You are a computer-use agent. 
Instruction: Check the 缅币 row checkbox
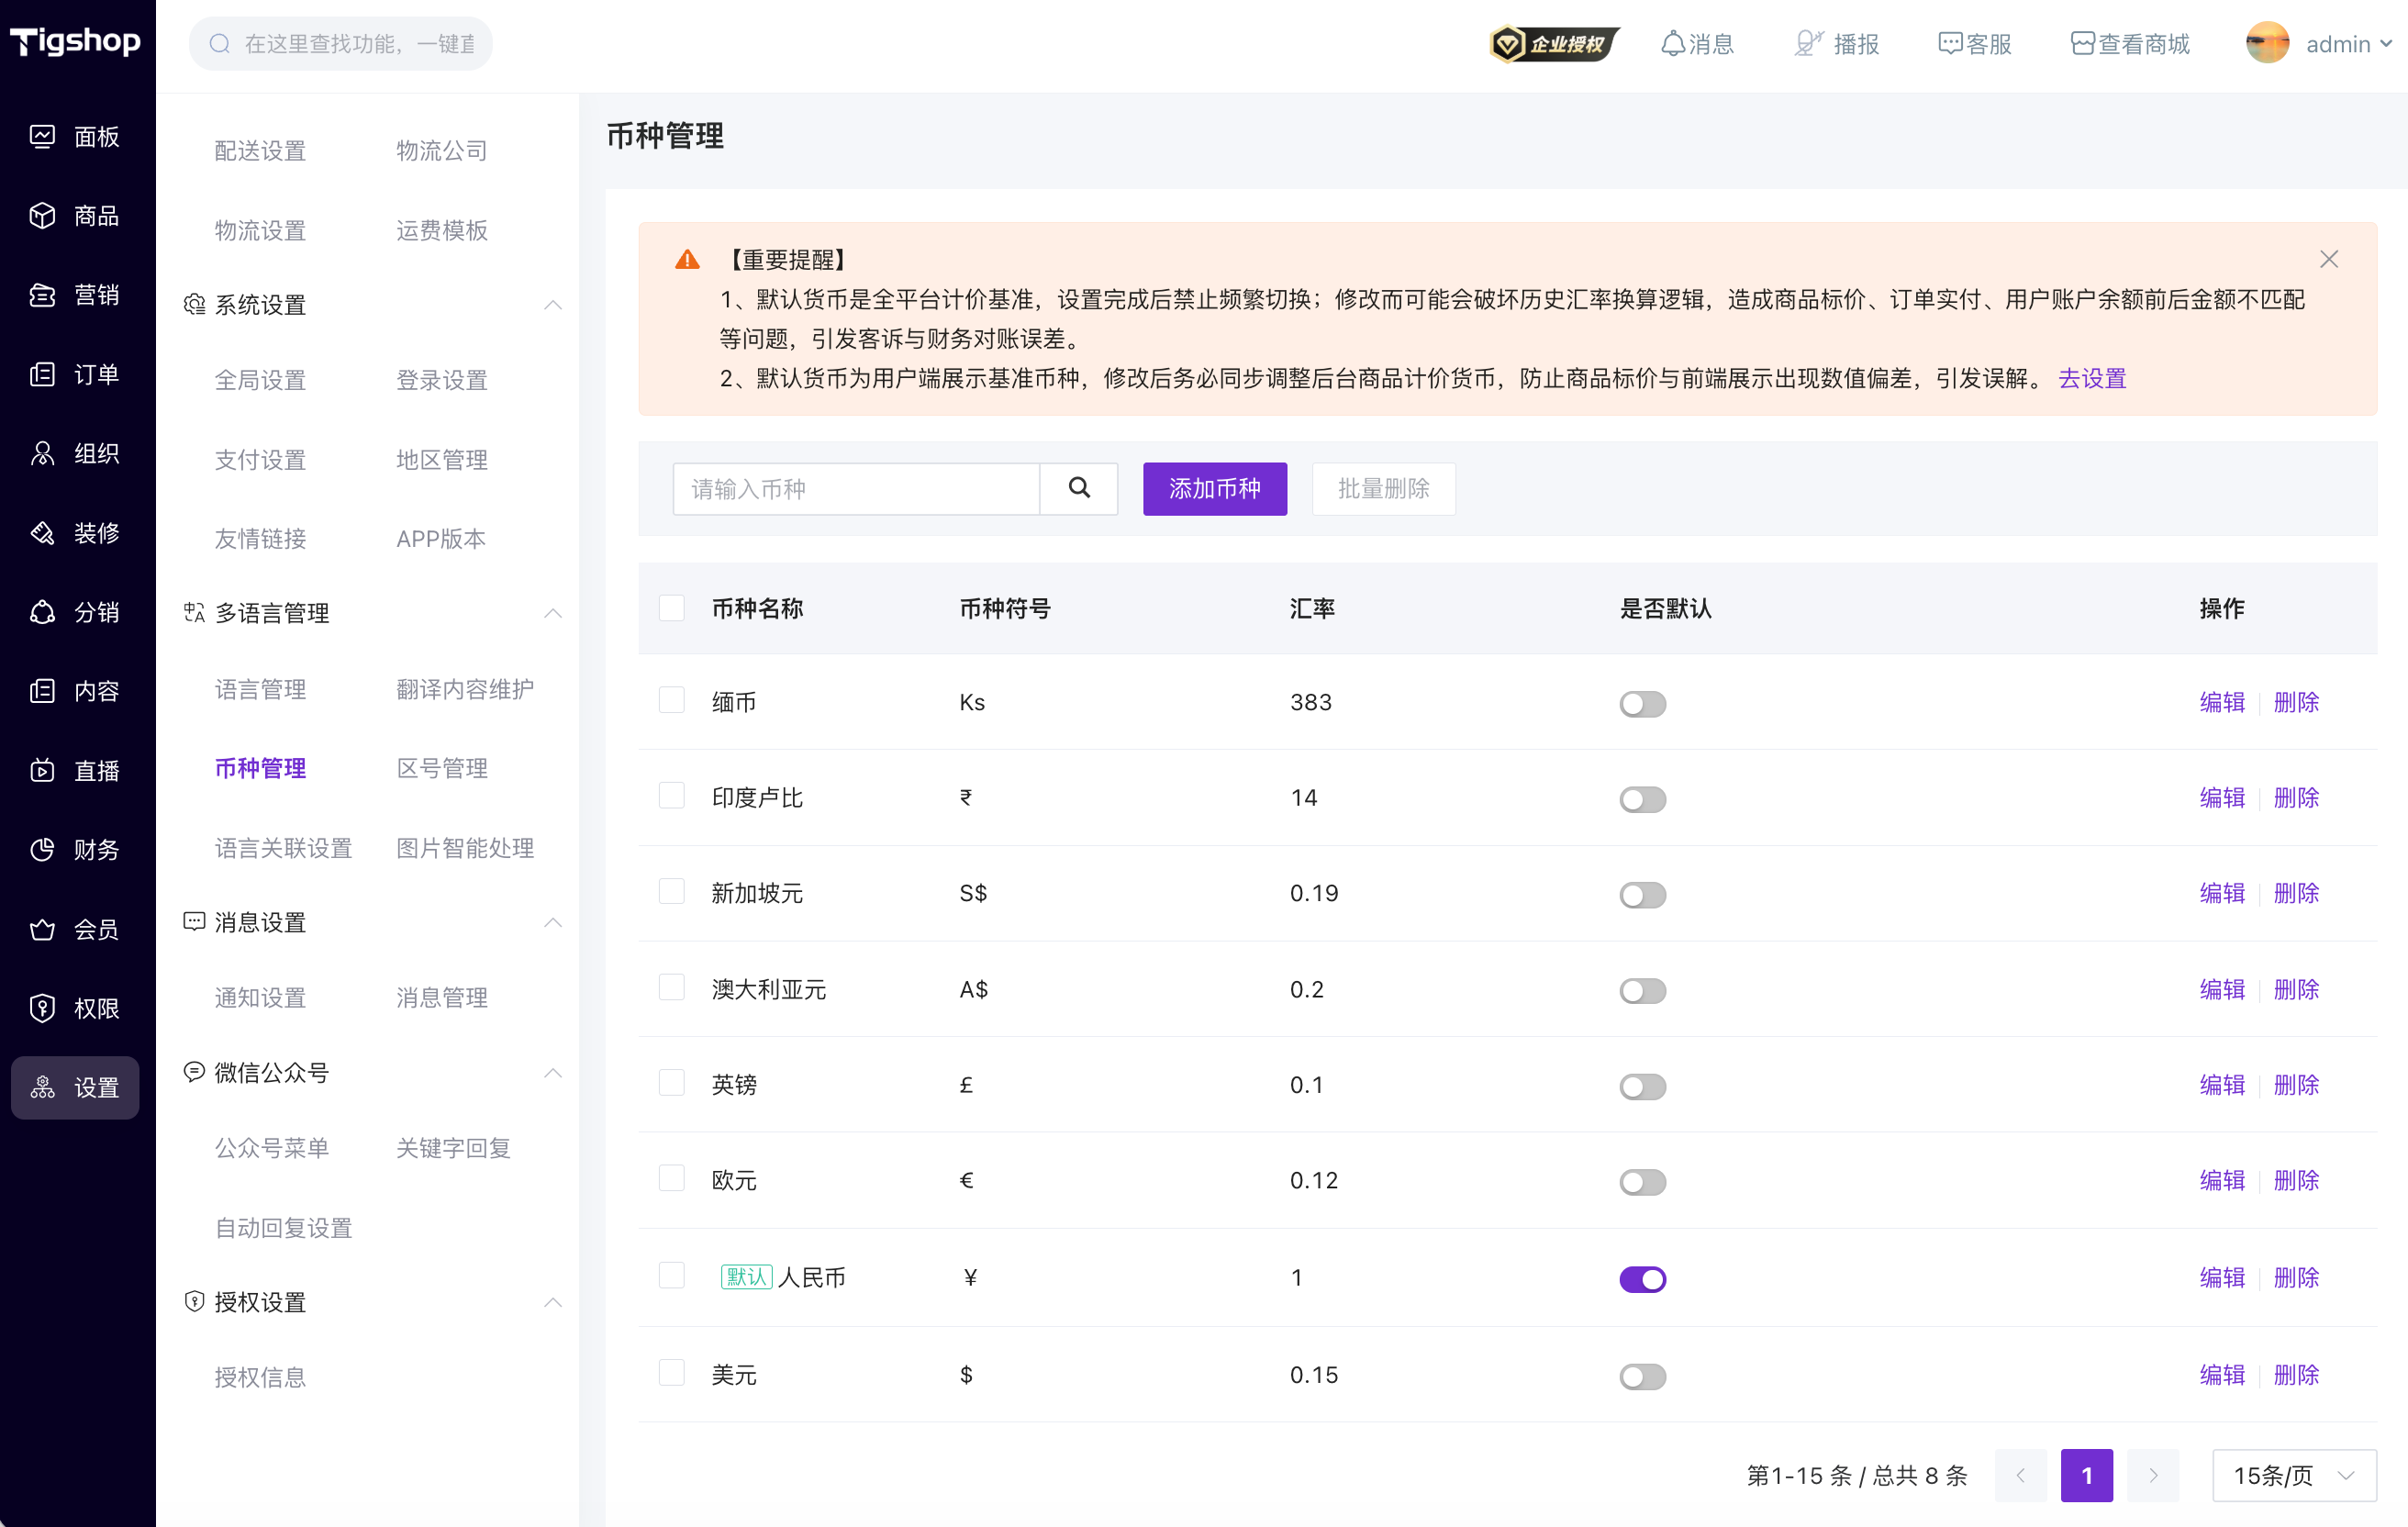(x=672, y=701)
